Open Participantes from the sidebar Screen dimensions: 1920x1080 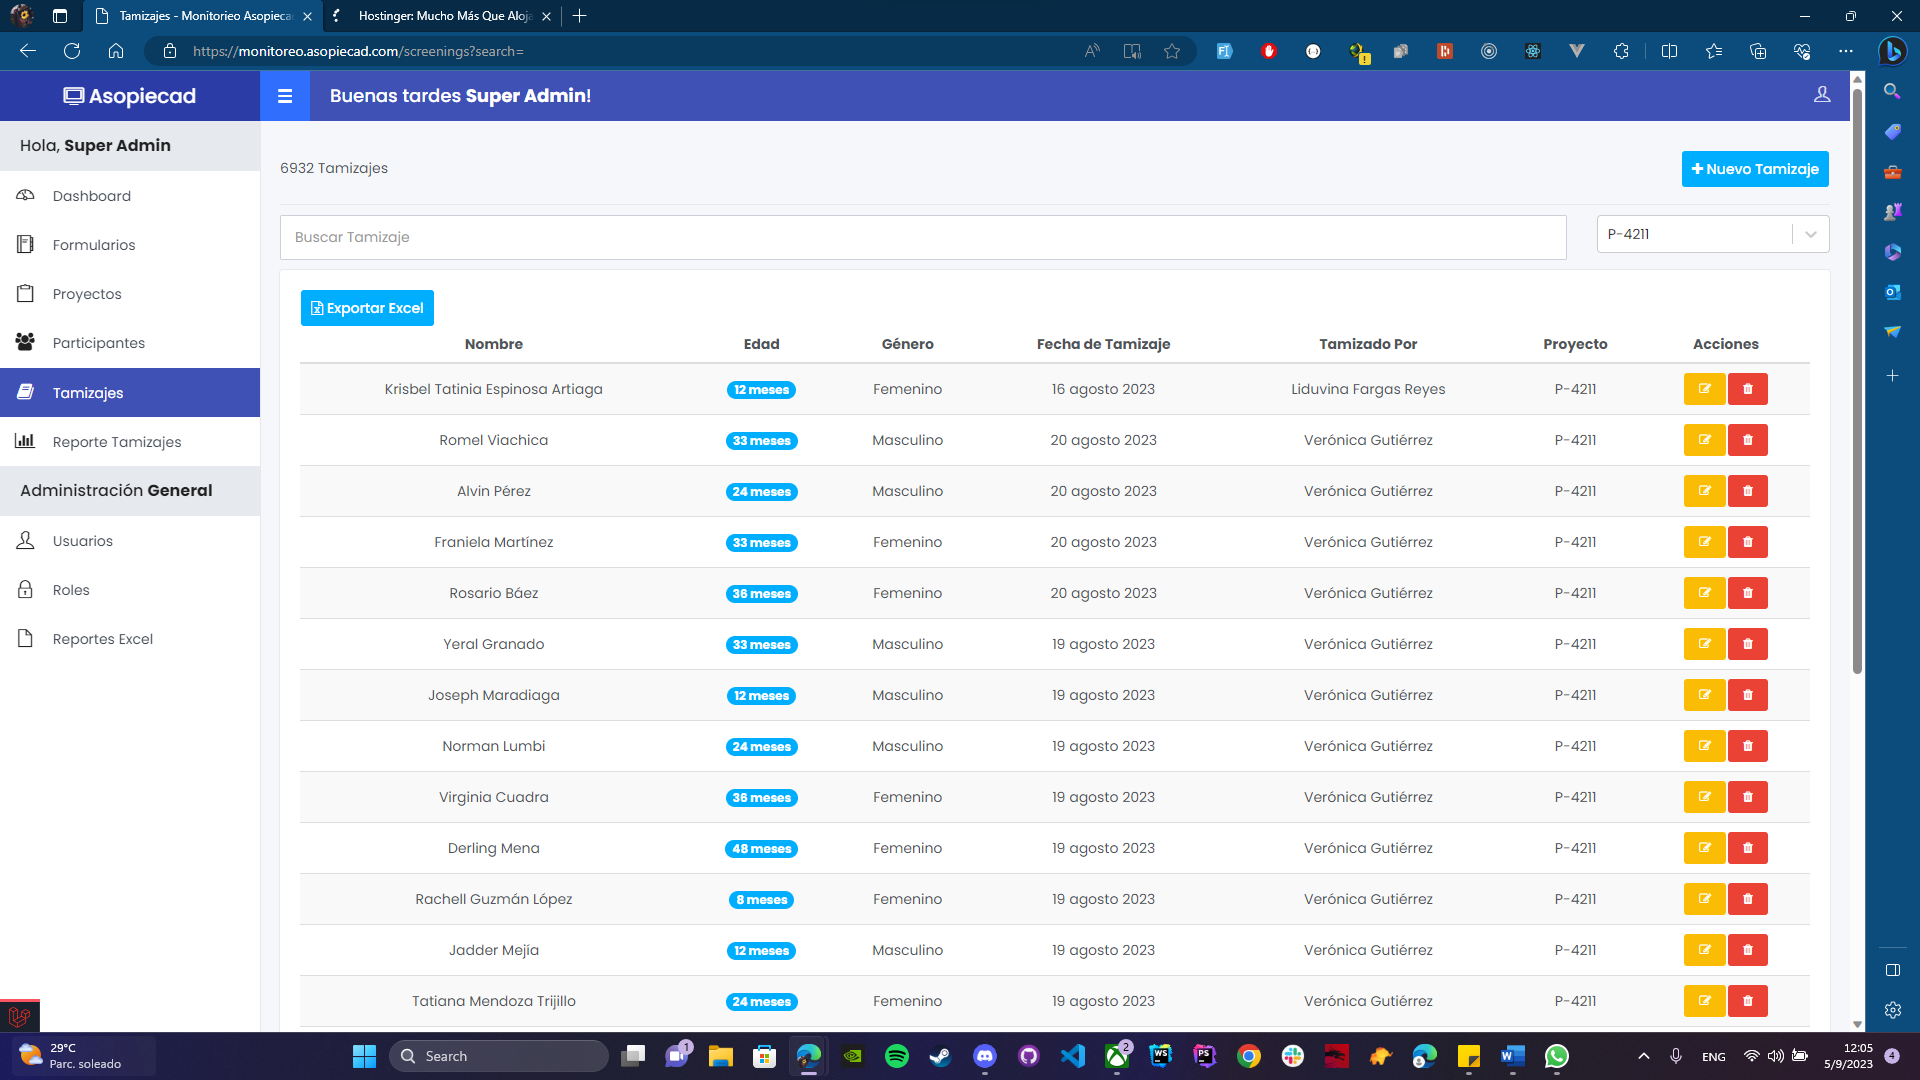coord(98,343)
